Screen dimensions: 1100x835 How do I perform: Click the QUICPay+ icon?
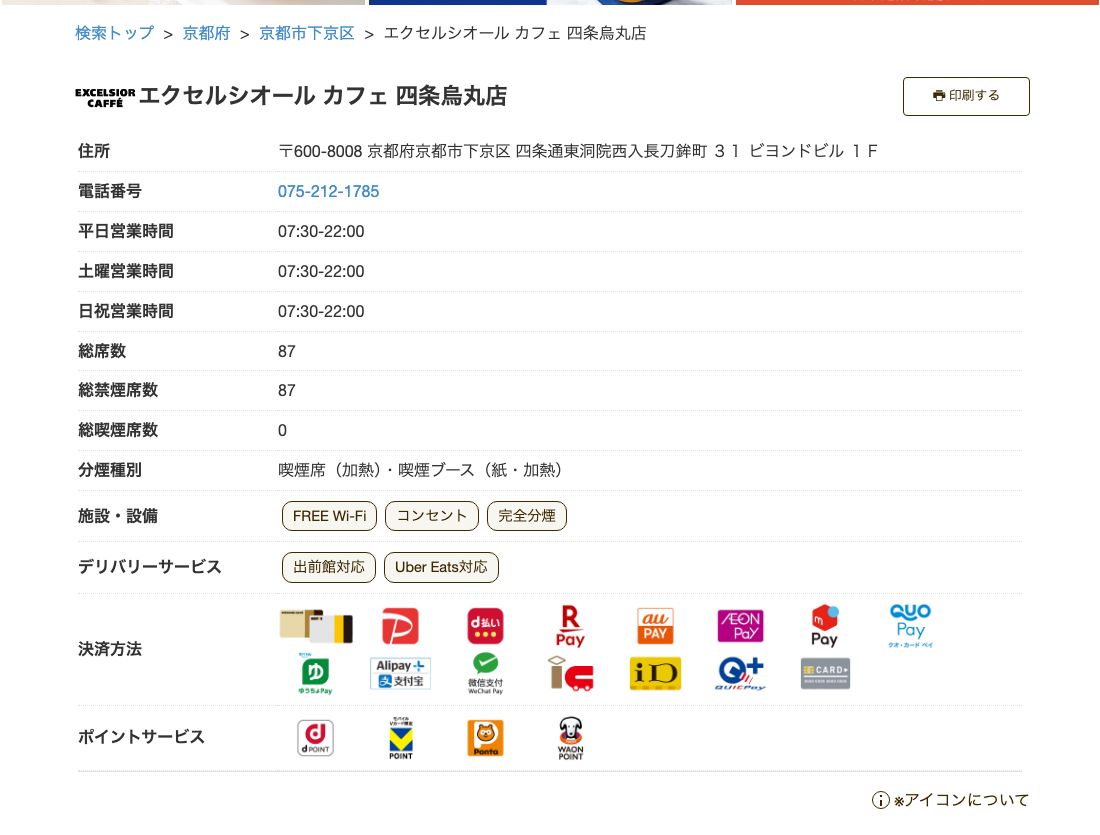(x=740, y=674)
